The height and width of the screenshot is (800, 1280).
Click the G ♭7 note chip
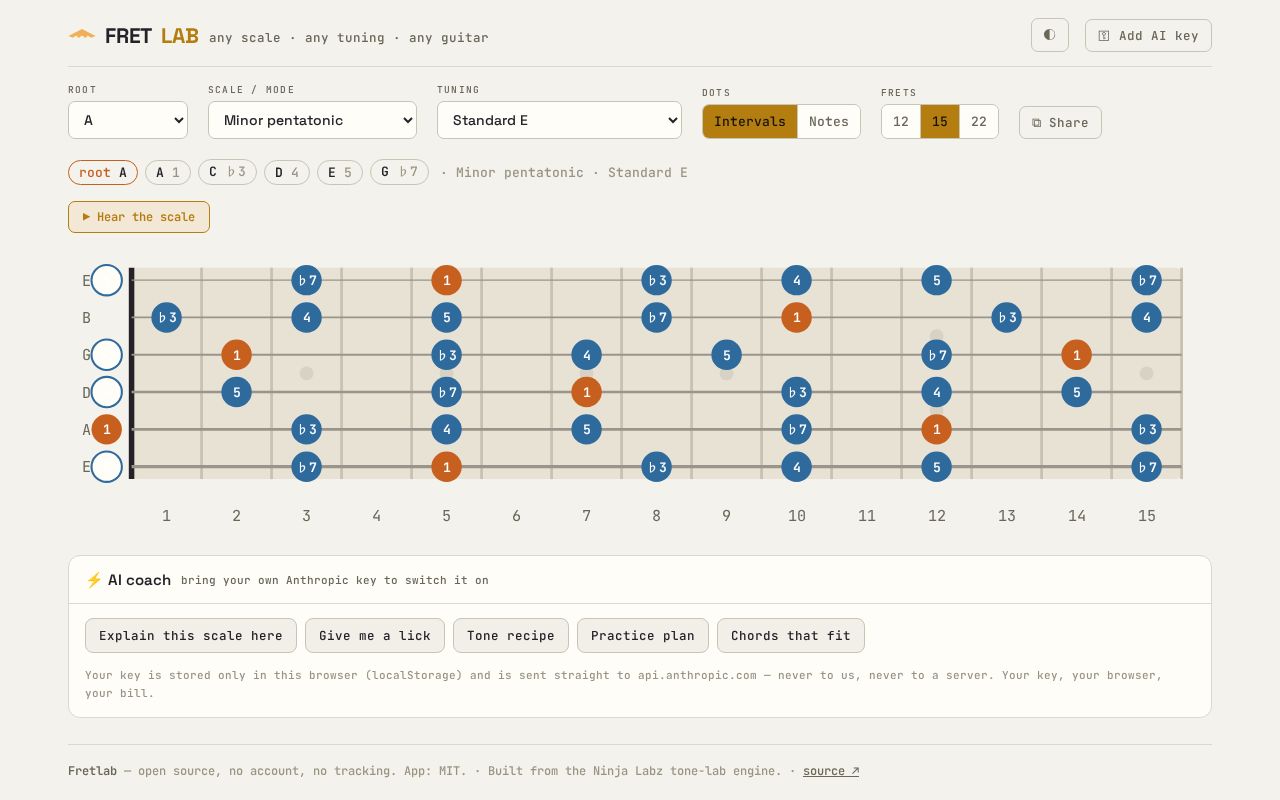[399, 172]
